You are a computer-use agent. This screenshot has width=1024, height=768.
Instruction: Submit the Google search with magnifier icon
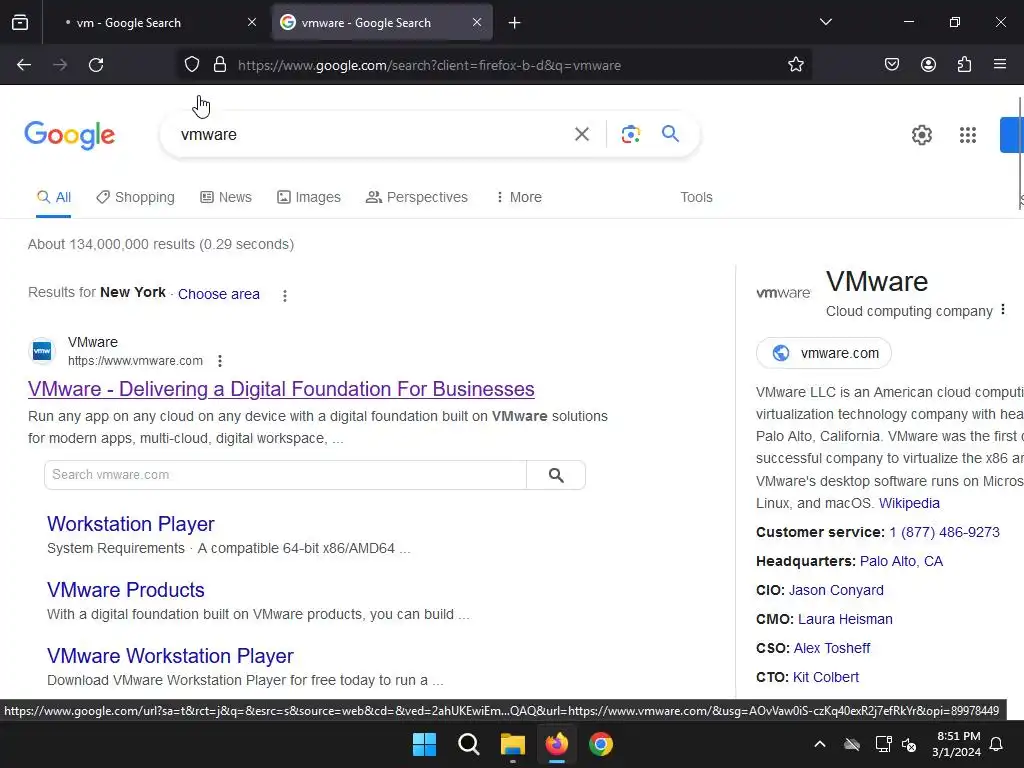[670, 134]
